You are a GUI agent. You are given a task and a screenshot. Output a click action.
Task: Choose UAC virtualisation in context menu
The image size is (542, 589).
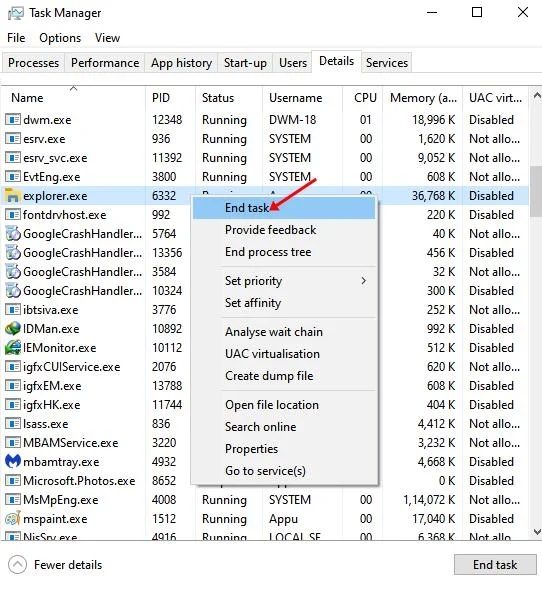pos(284,354)
